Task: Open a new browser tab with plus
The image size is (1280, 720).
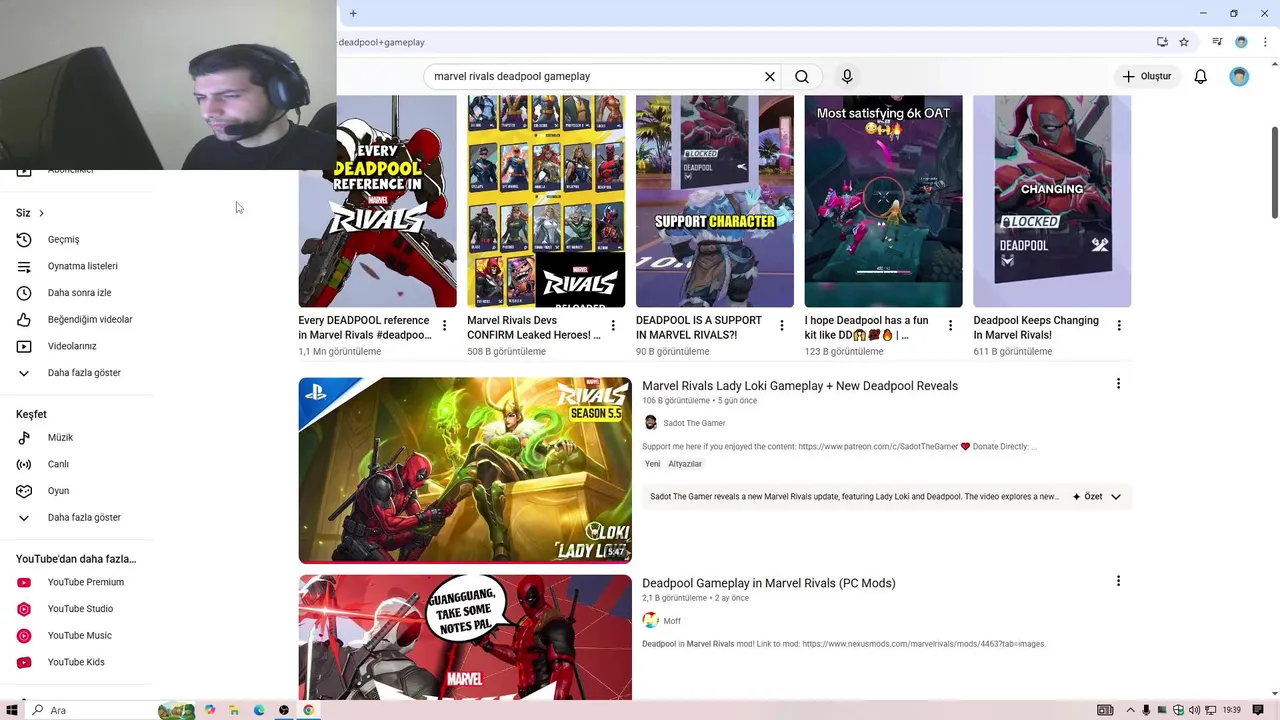Action: pyautogui.click(x=353, y=13)
